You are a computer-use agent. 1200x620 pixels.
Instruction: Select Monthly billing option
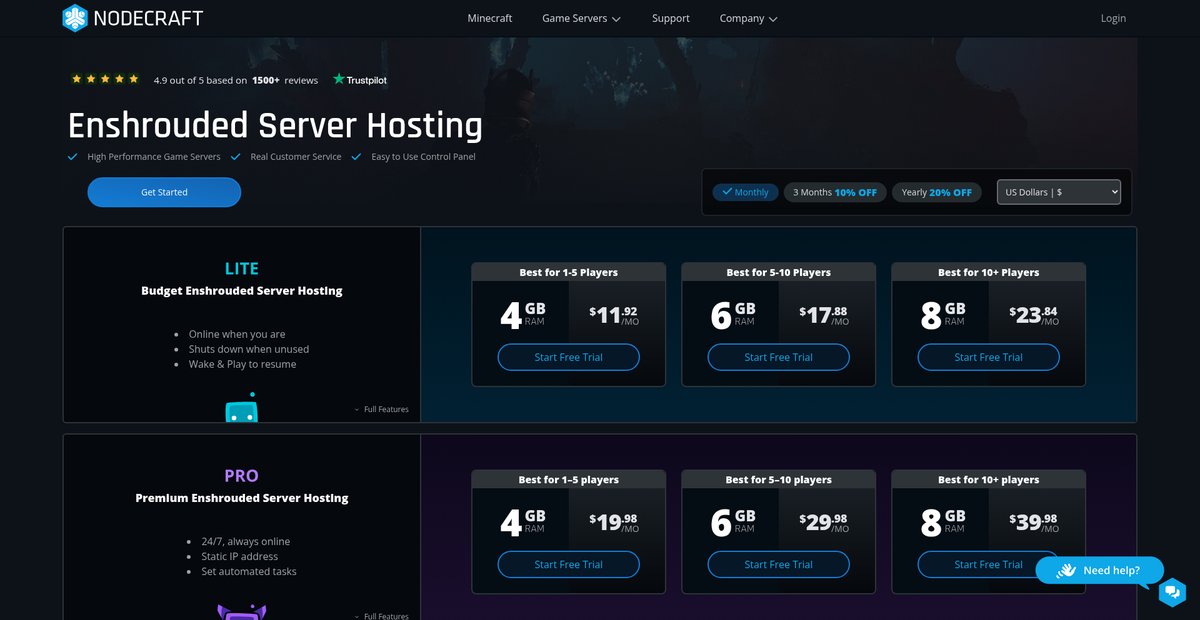click(x=745, y=192)
